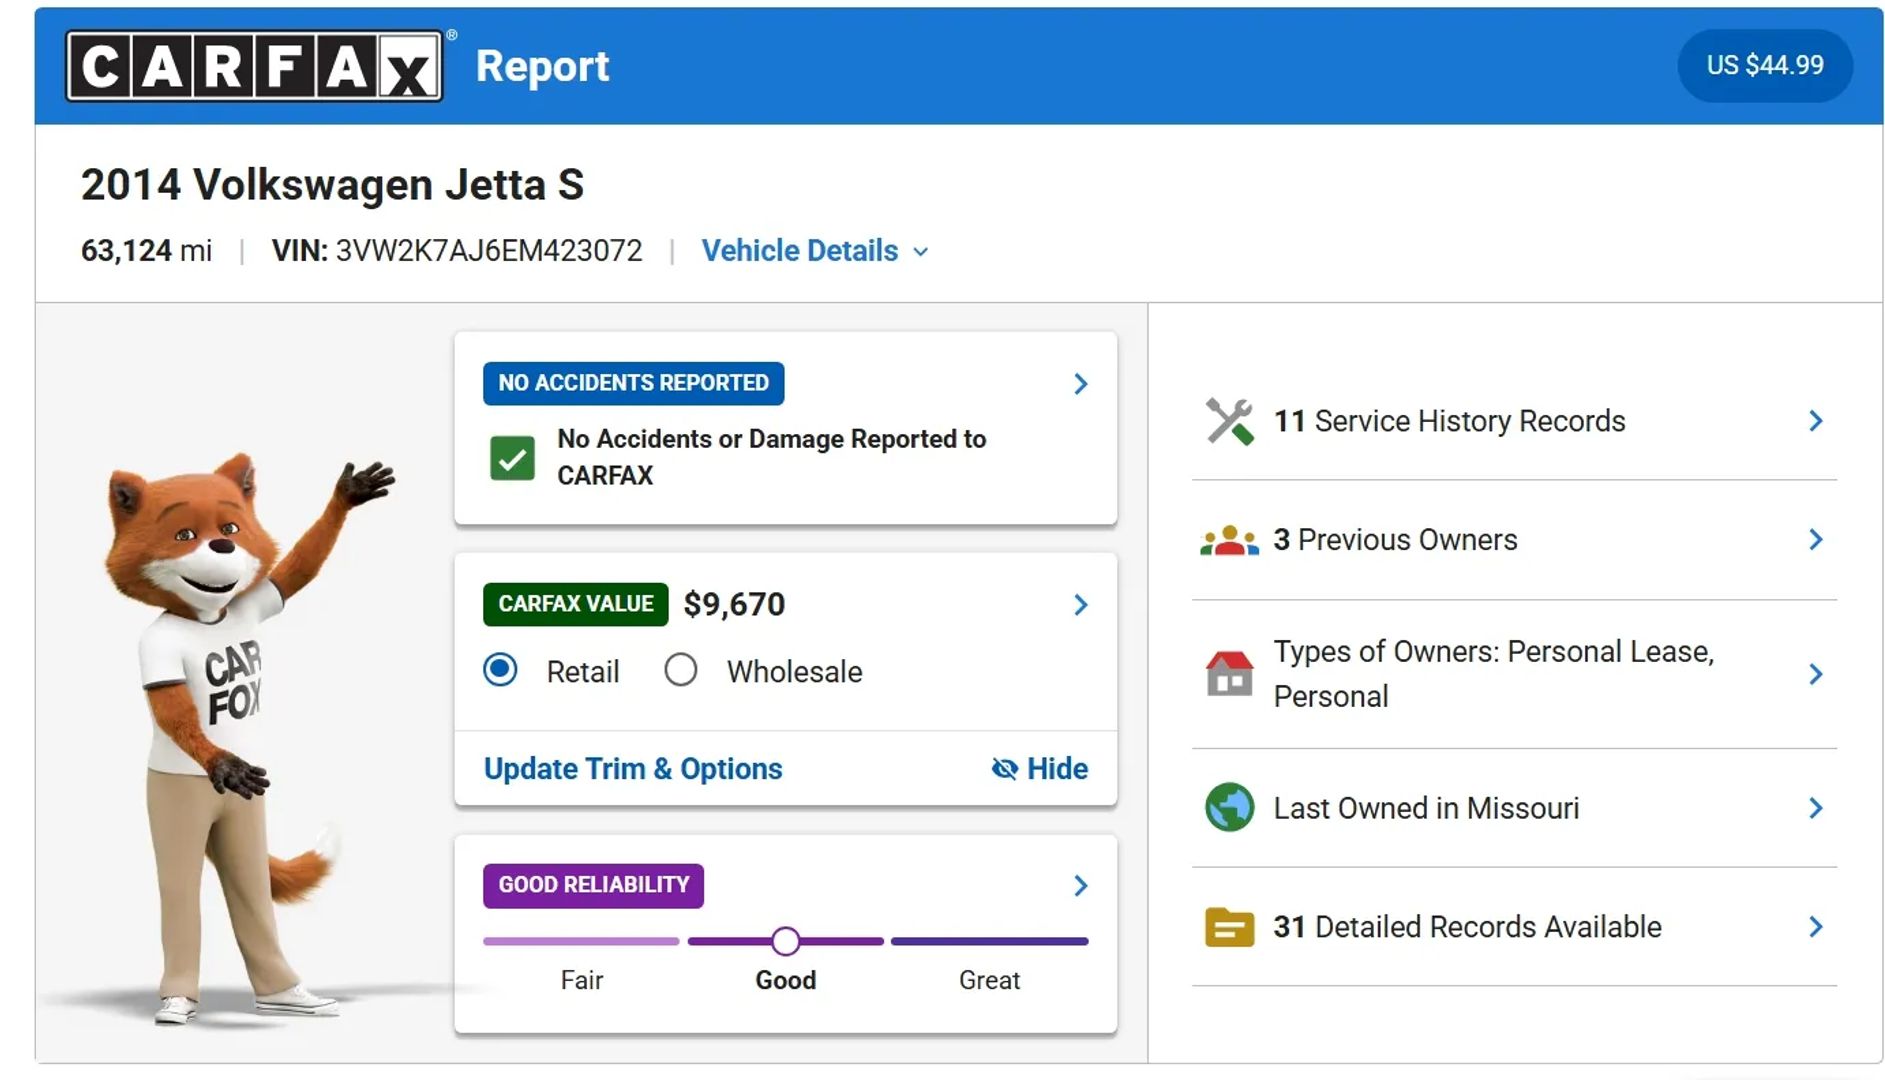Select the Wholesale value radio button
The width and height of the screenshot is (1885, 1080).
coord(681,670)
